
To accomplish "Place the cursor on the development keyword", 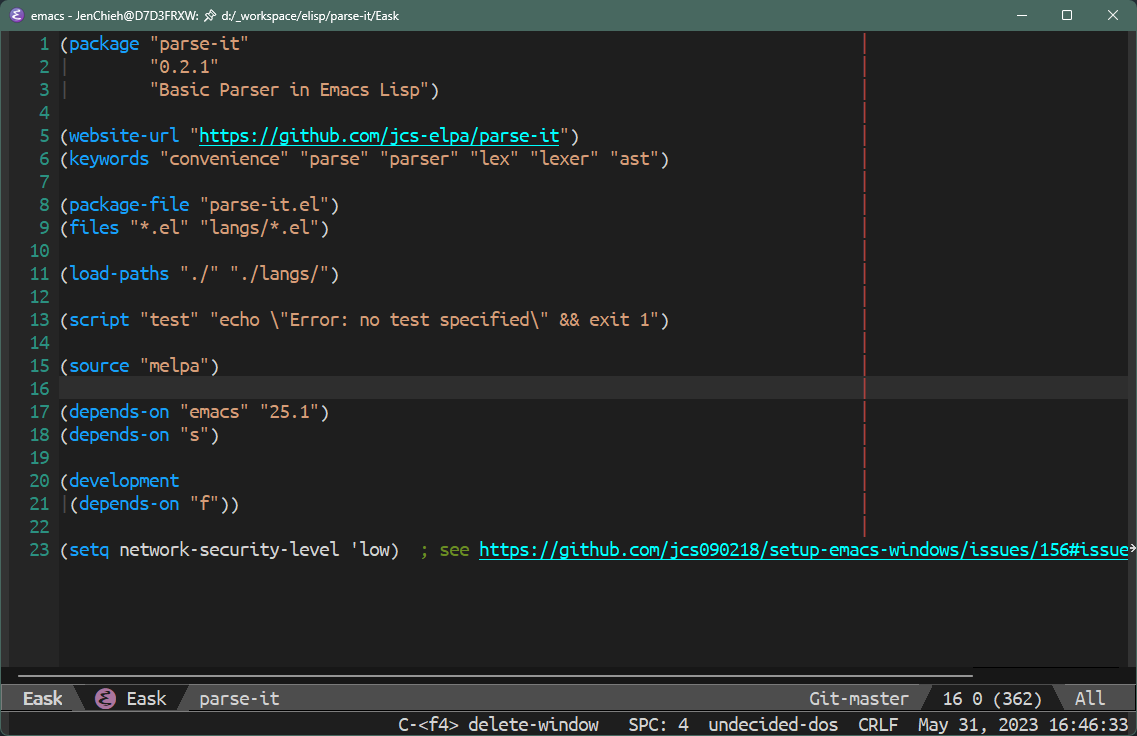I will pyautogui.click(x=124, y=481).
